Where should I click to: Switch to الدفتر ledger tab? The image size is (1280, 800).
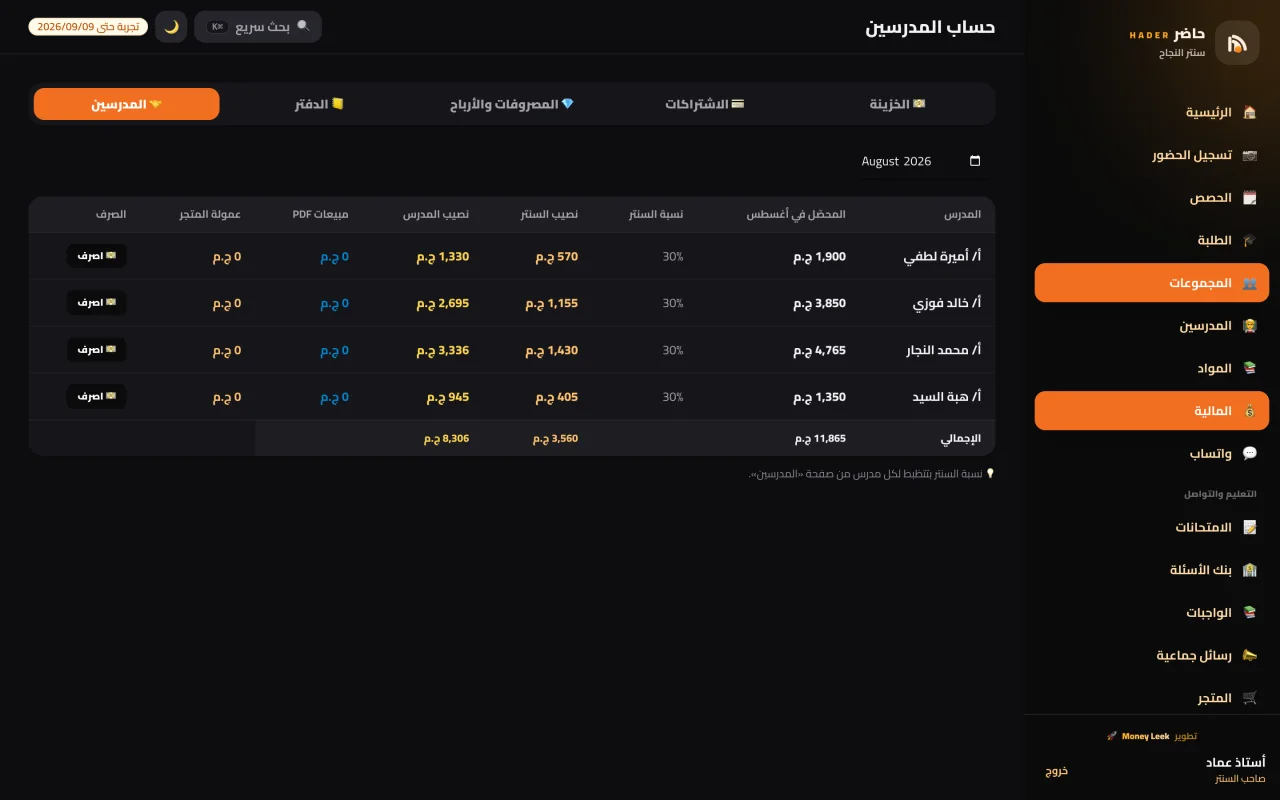point(319,104)
